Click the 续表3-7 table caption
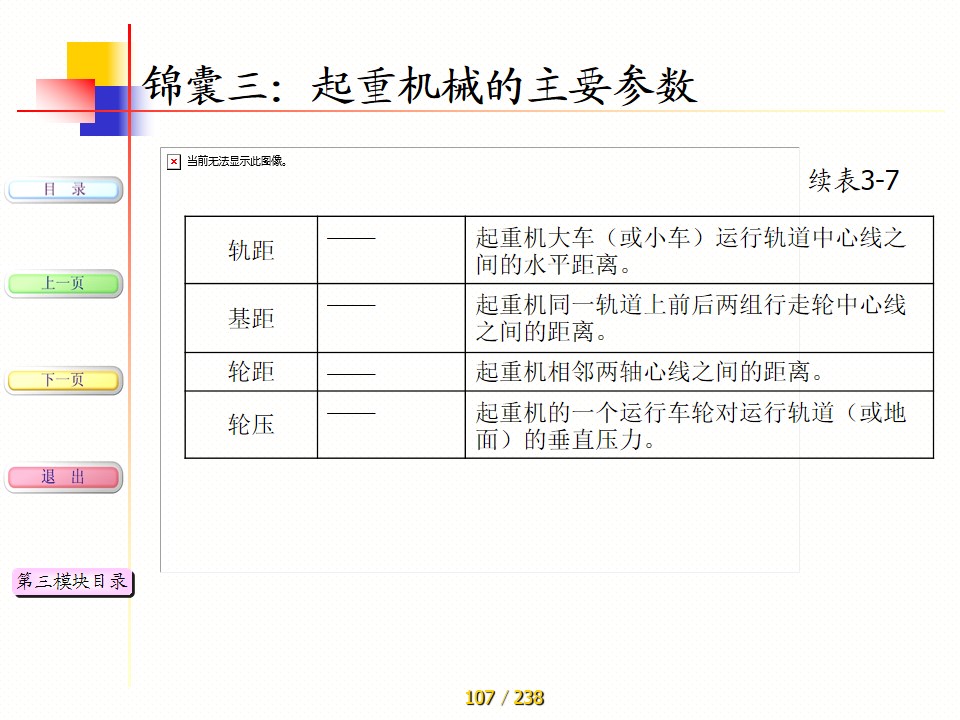 (853, 181)
